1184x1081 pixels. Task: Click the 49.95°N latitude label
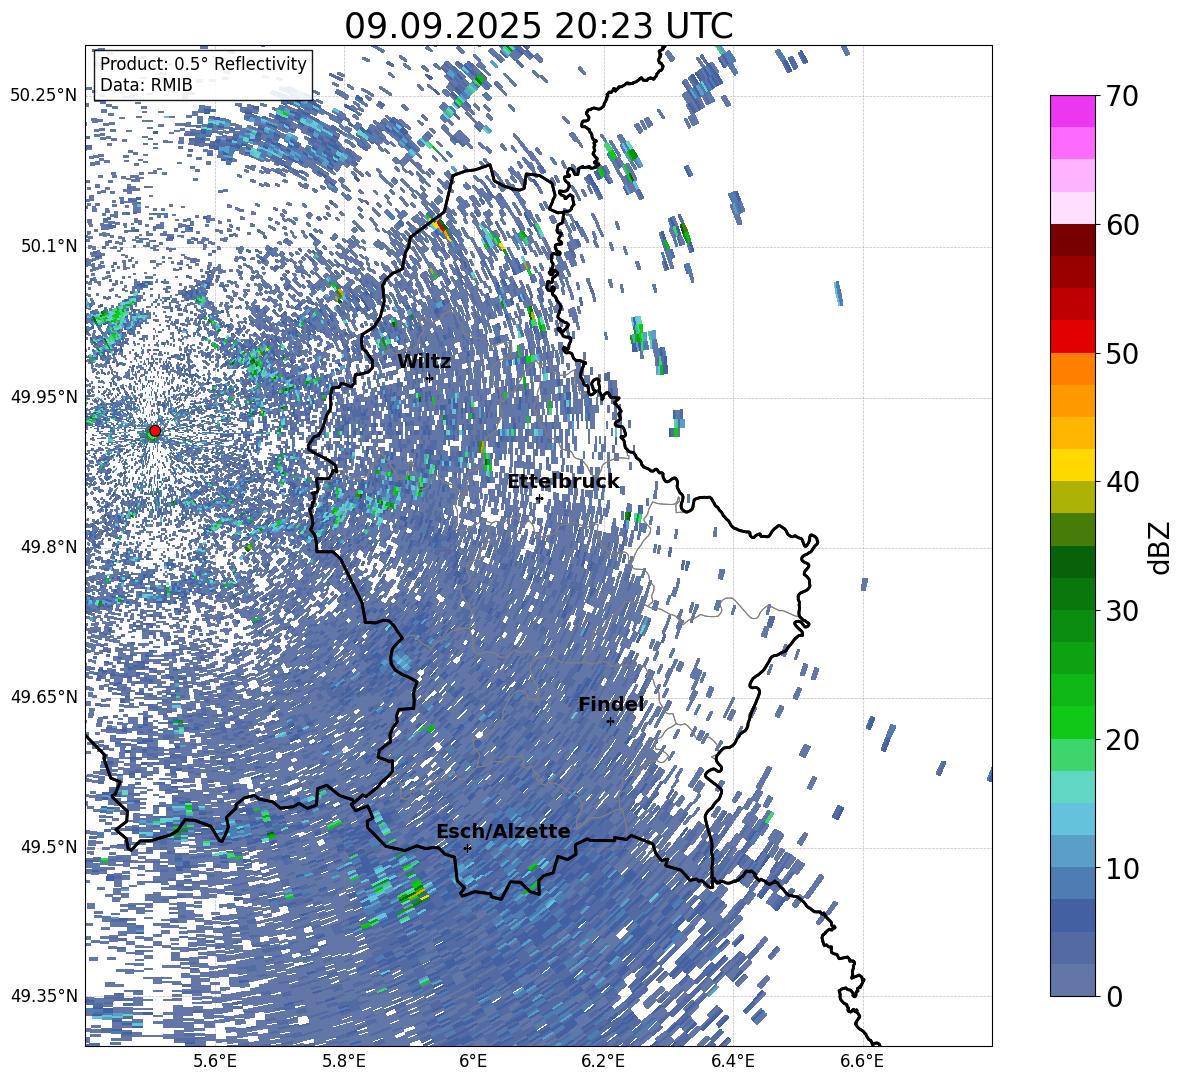click(x=45, y=396)
